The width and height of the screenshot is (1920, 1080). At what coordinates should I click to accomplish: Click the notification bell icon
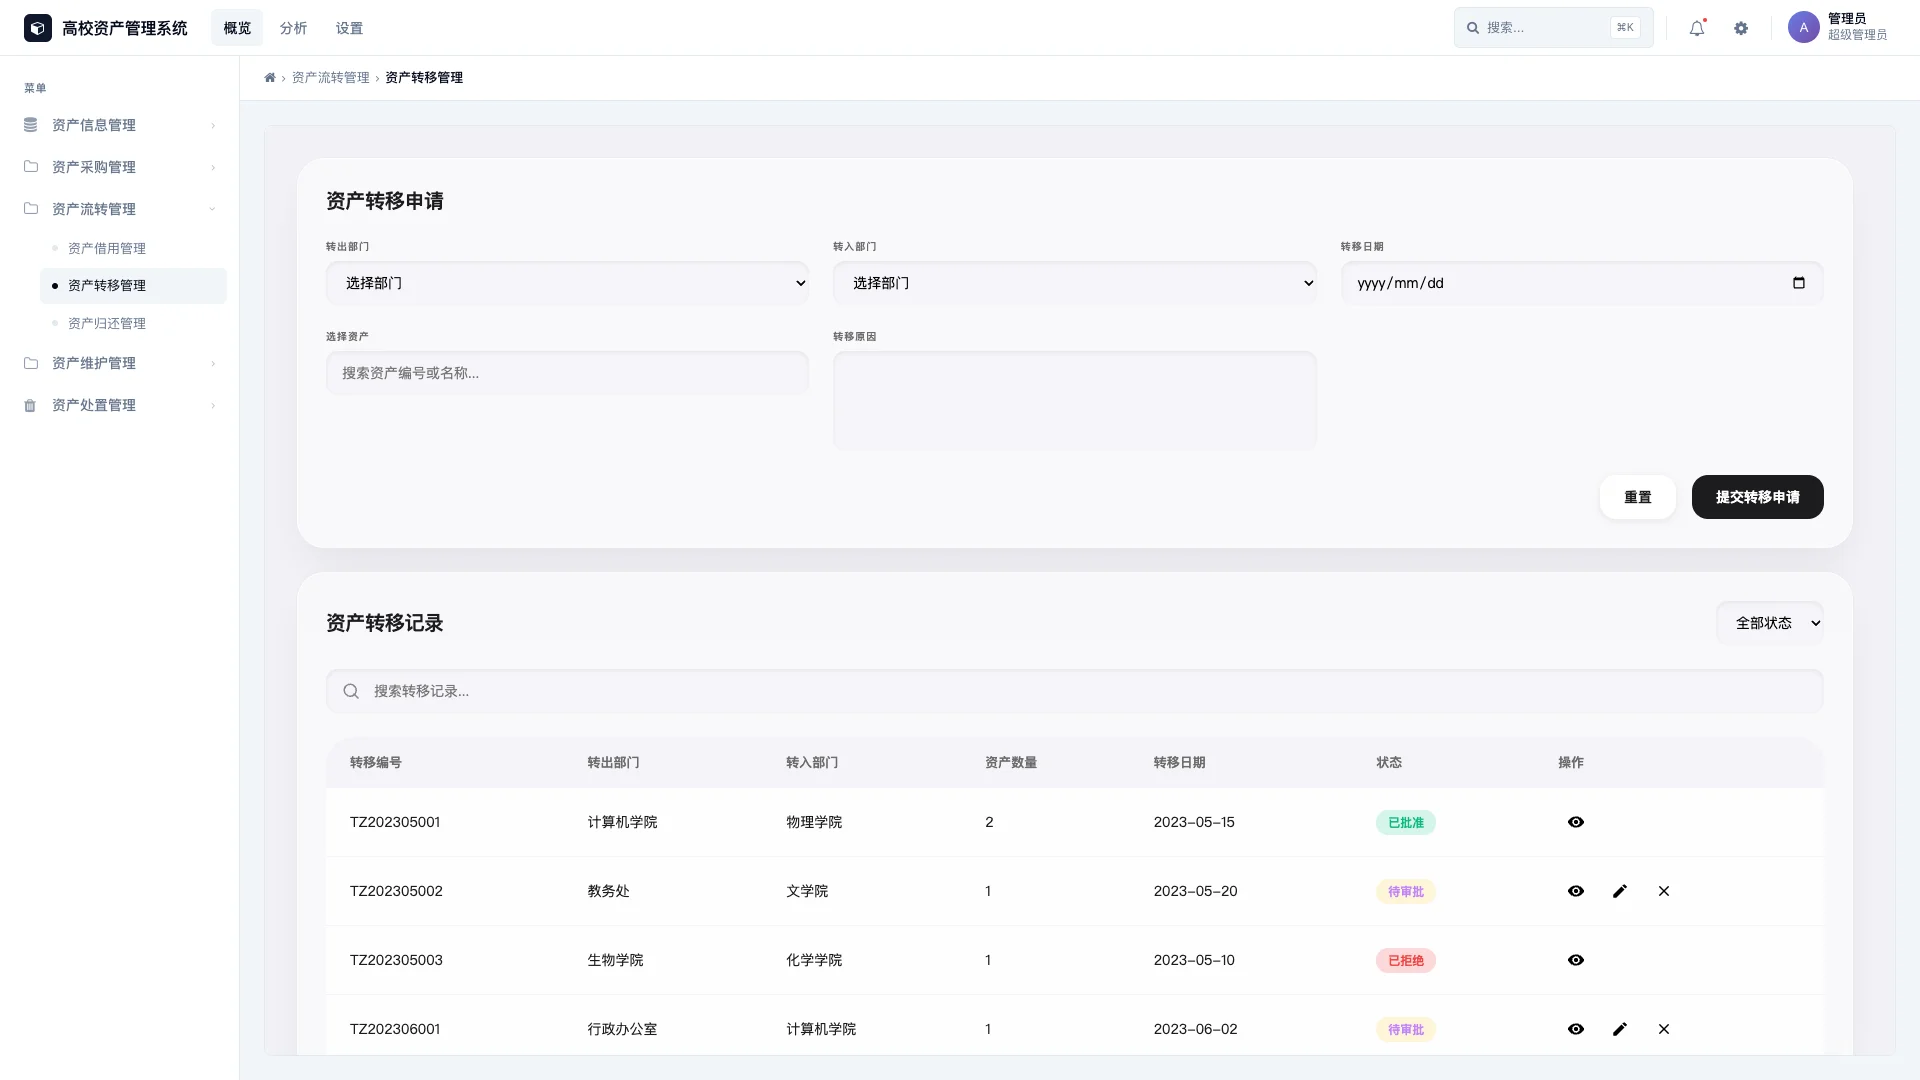click(x=1697, y=28)
